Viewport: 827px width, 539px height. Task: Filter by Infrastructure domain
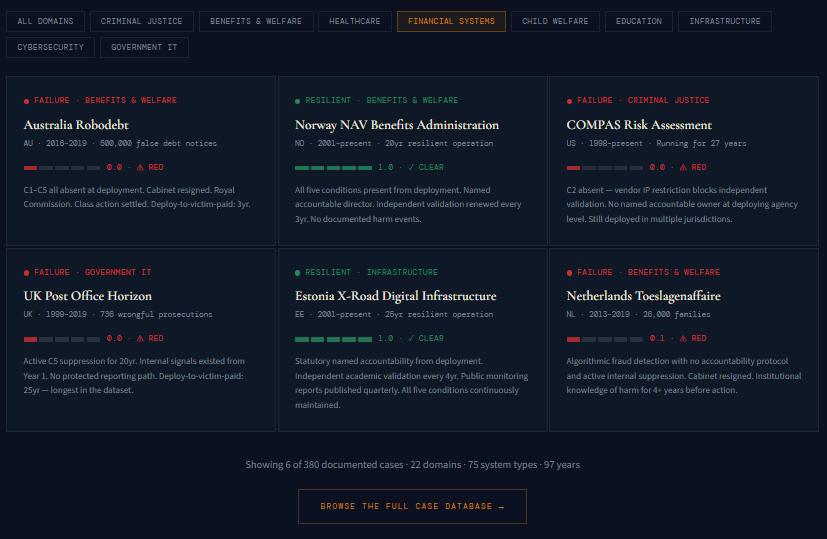pos(725,22)
